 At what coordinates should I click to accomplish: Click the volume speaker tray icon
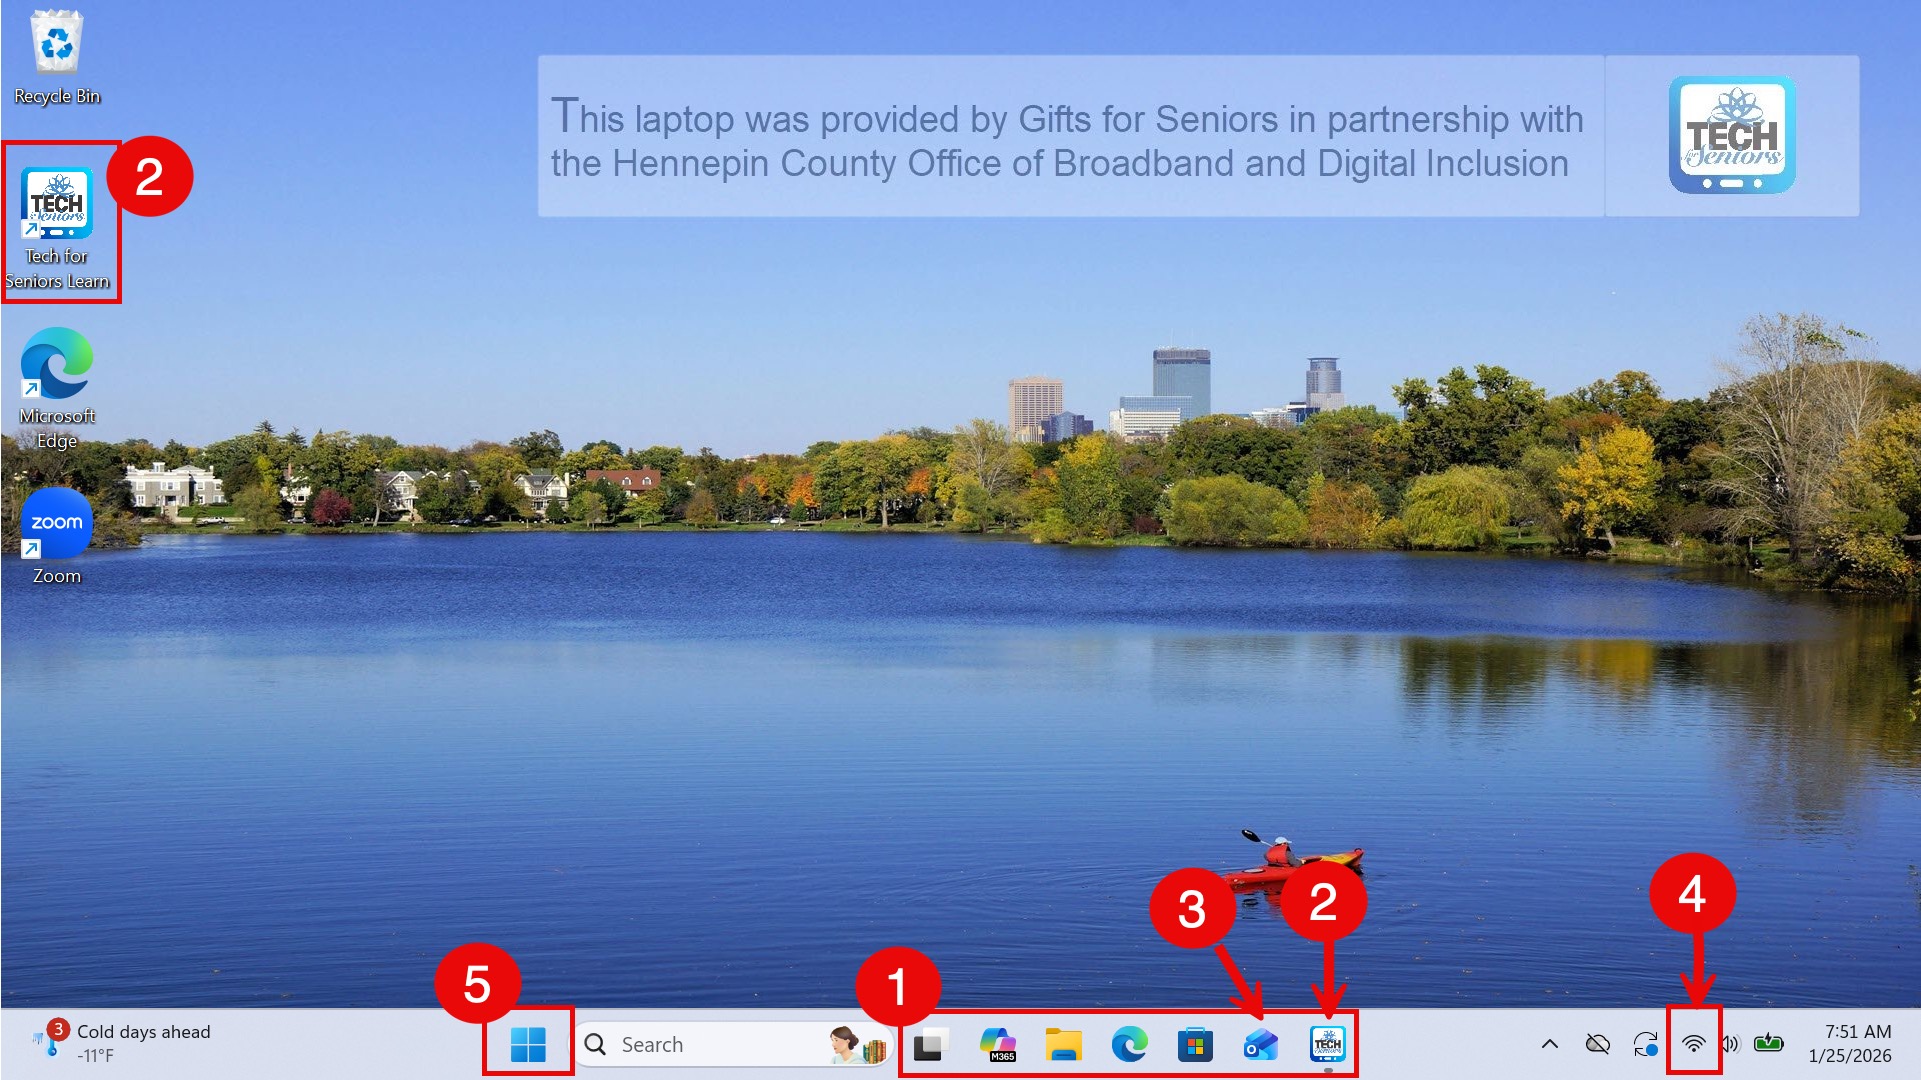point(1731,1045)
